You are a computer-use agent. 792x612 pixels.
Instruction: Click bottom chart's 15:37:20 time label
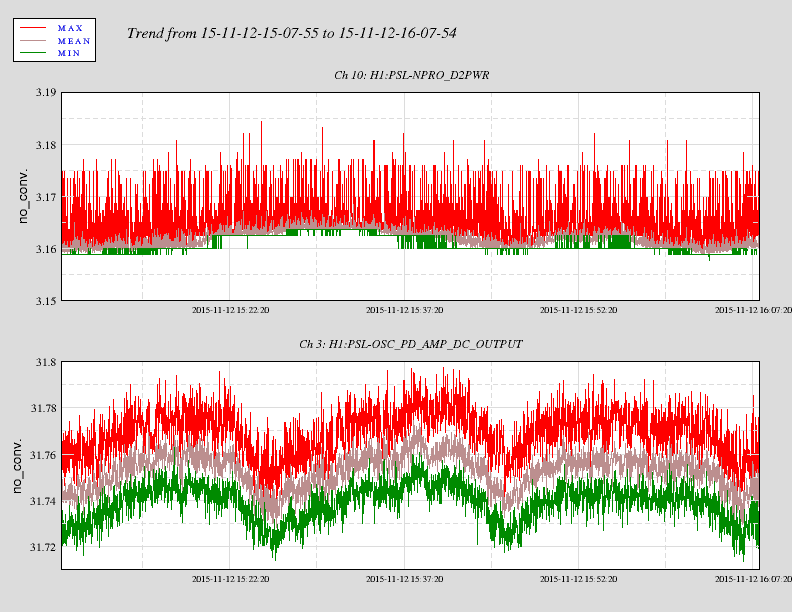point(405,579)
